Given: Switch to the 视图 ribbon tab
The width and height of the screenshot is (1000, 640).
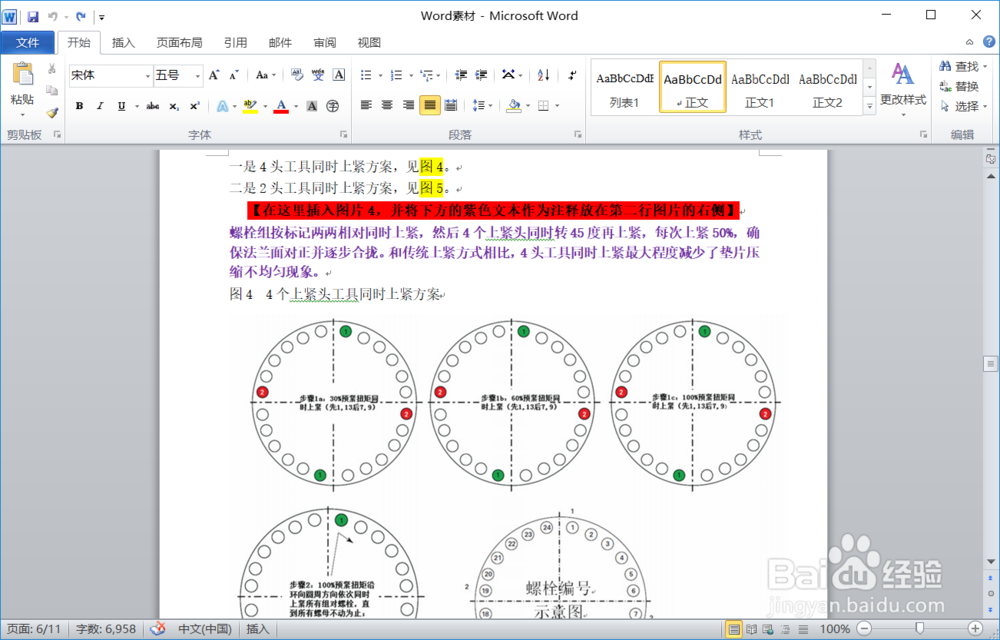Looking at the screenshot, I should tap(369, 43).
